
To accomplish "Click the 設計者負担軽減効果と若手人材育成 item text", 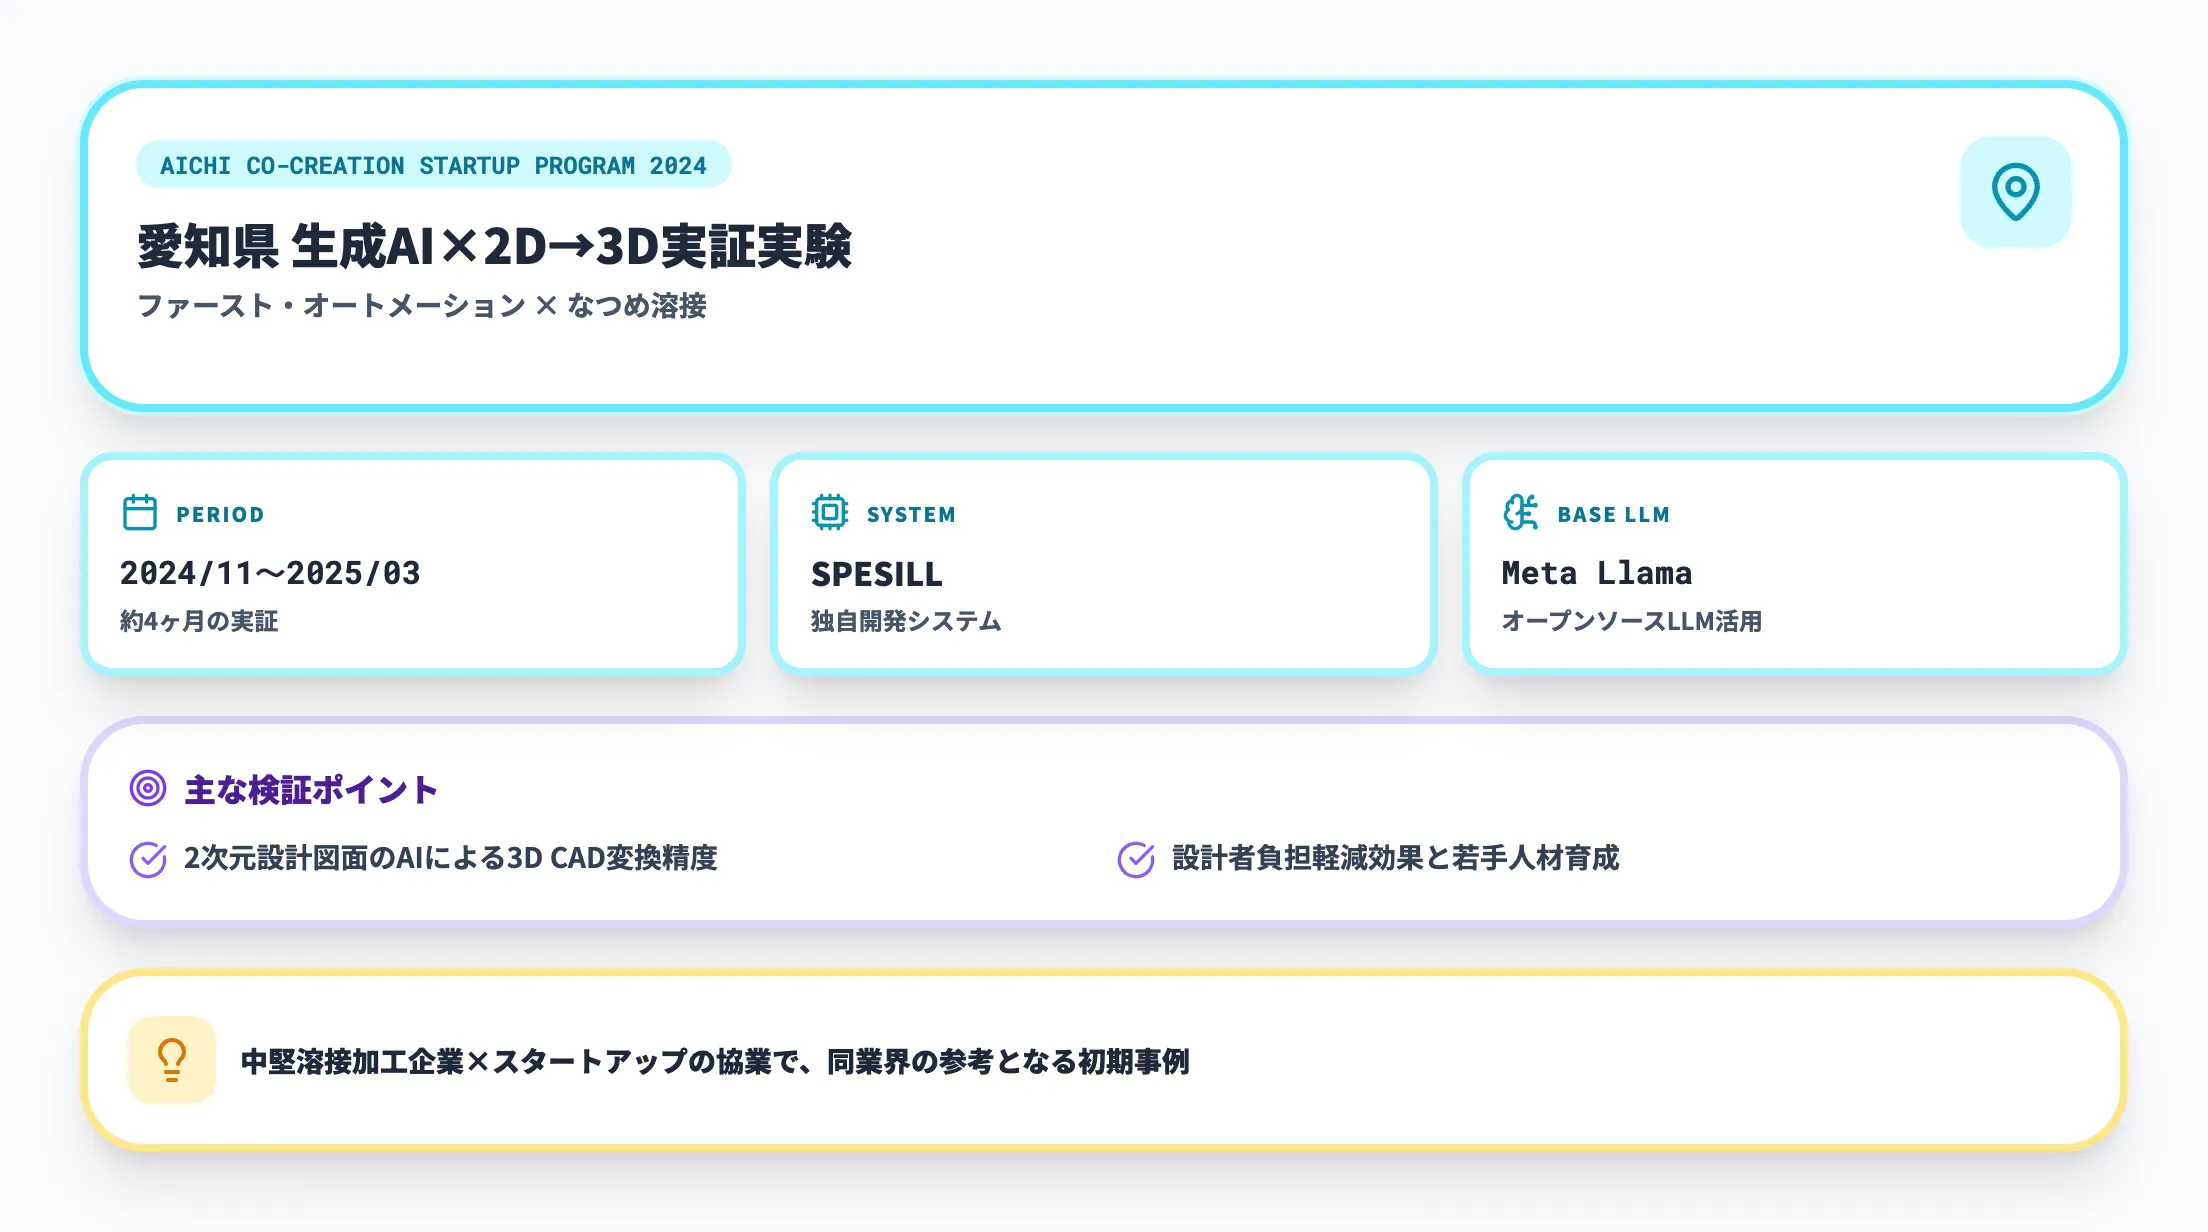I will click(1395, 858).
